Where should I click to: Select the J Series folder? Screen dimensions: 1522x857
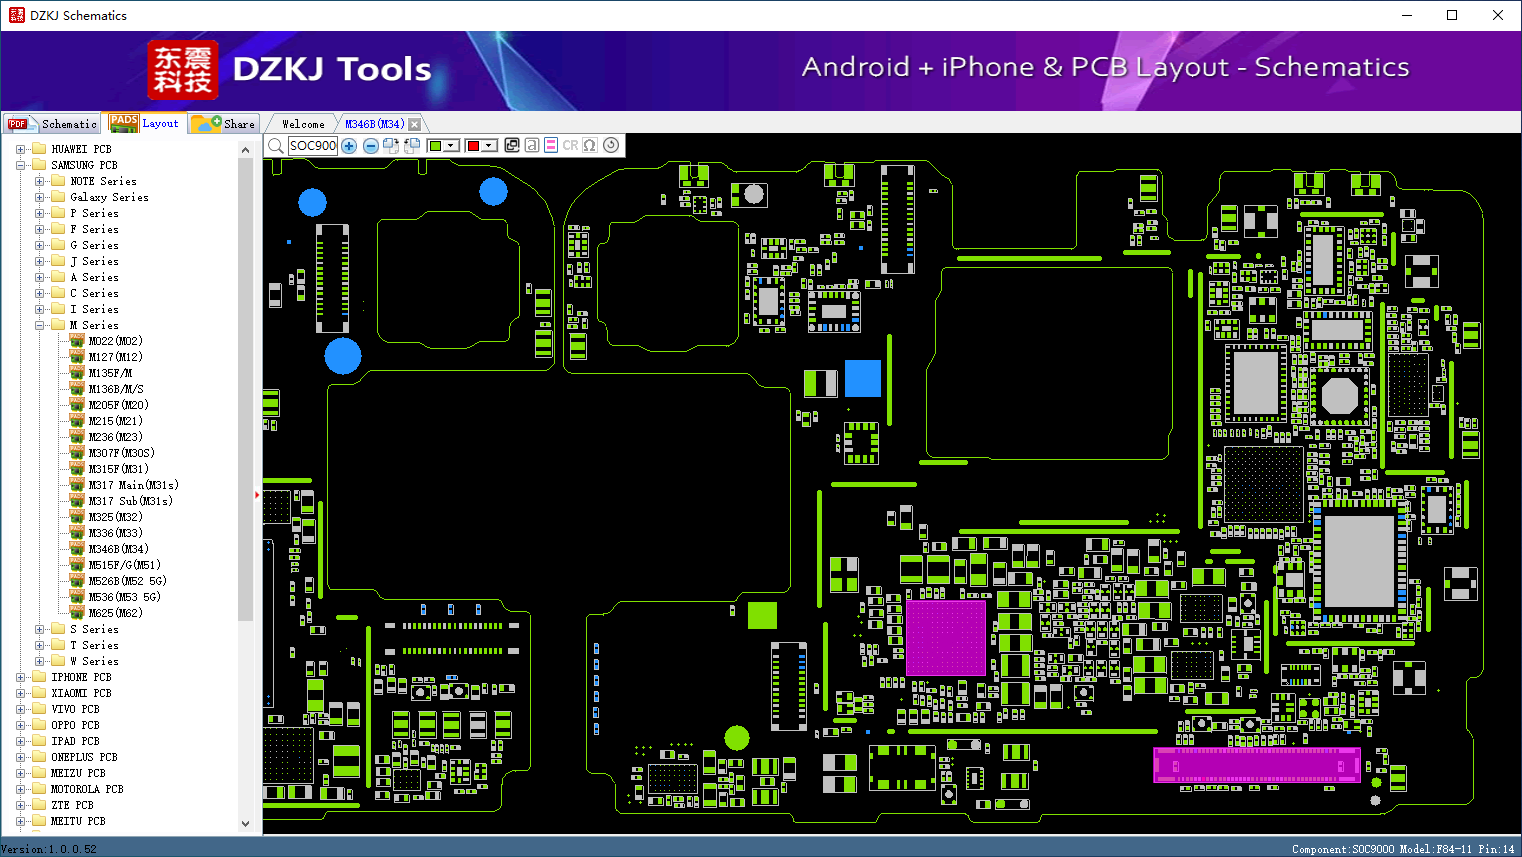[94, 261]
